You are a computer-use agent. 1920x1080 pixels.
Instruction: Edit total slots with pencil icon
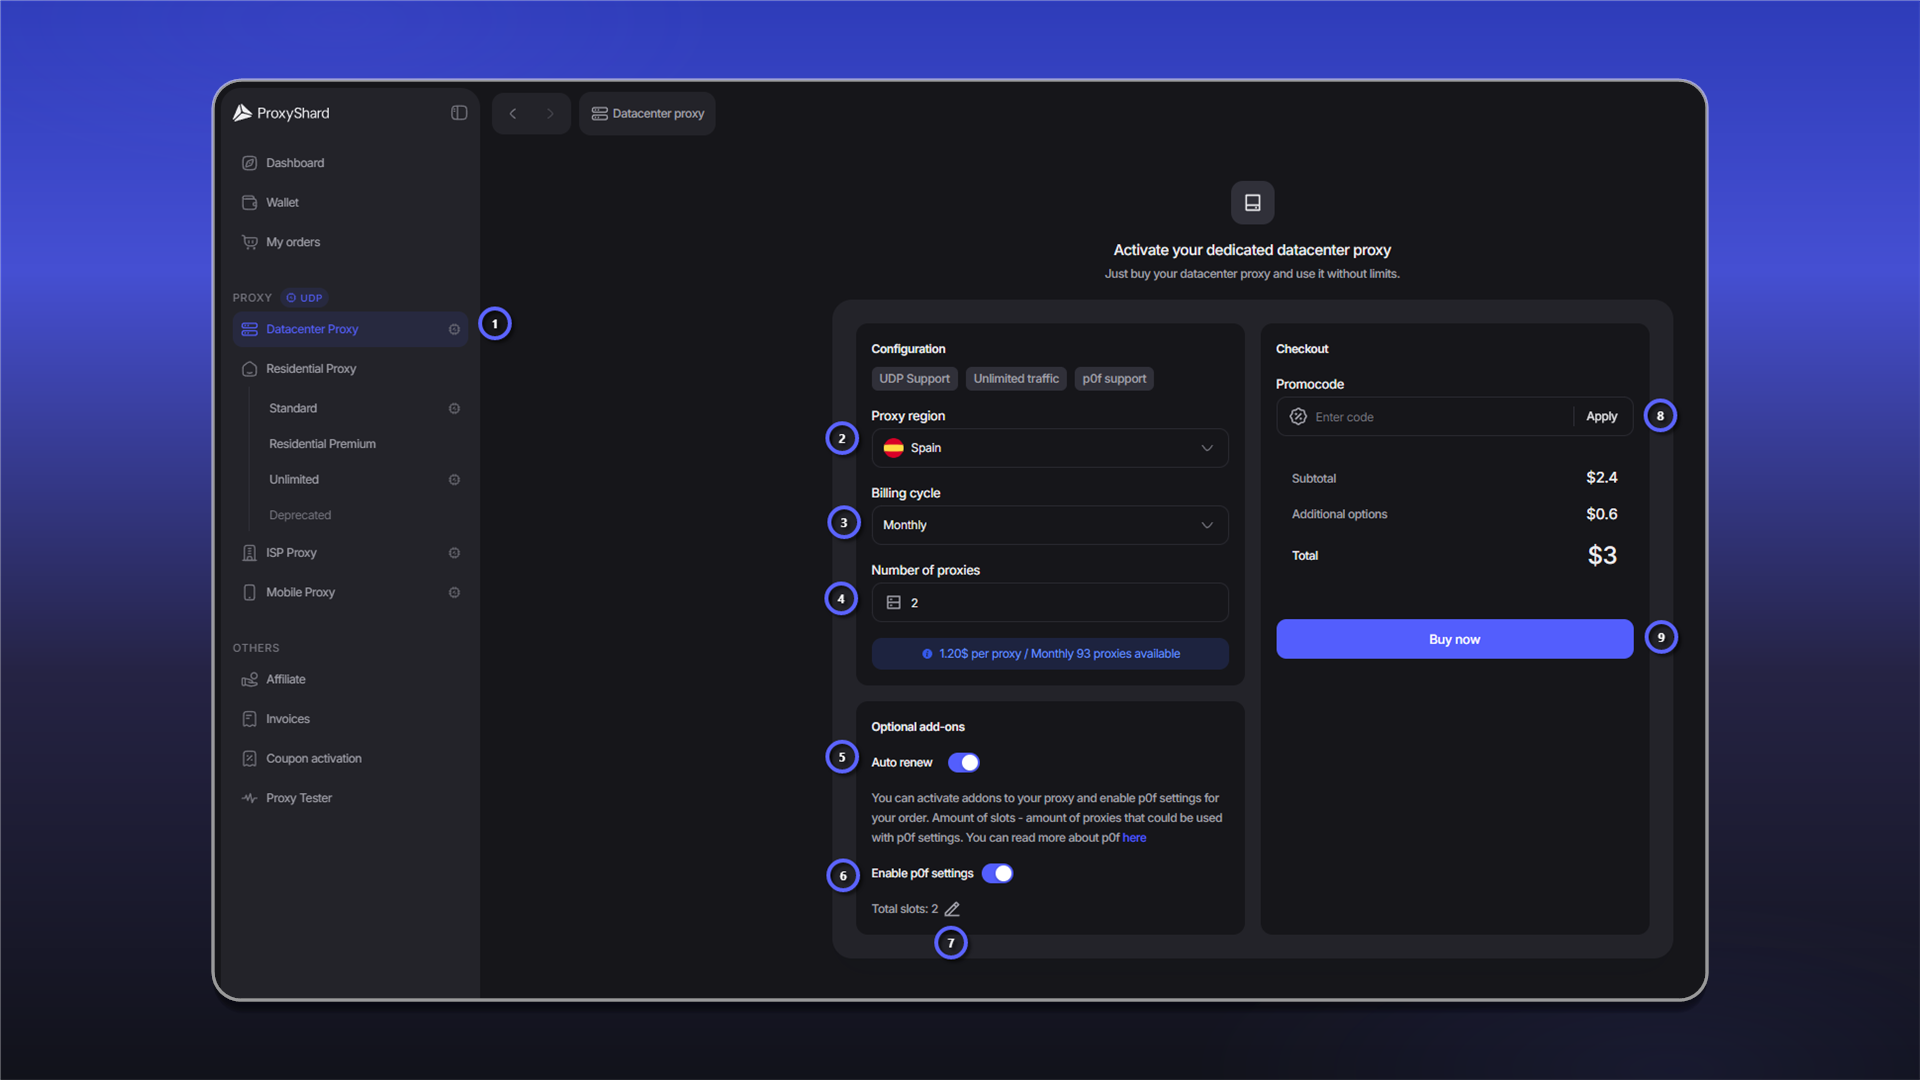[x=952, y=909]
